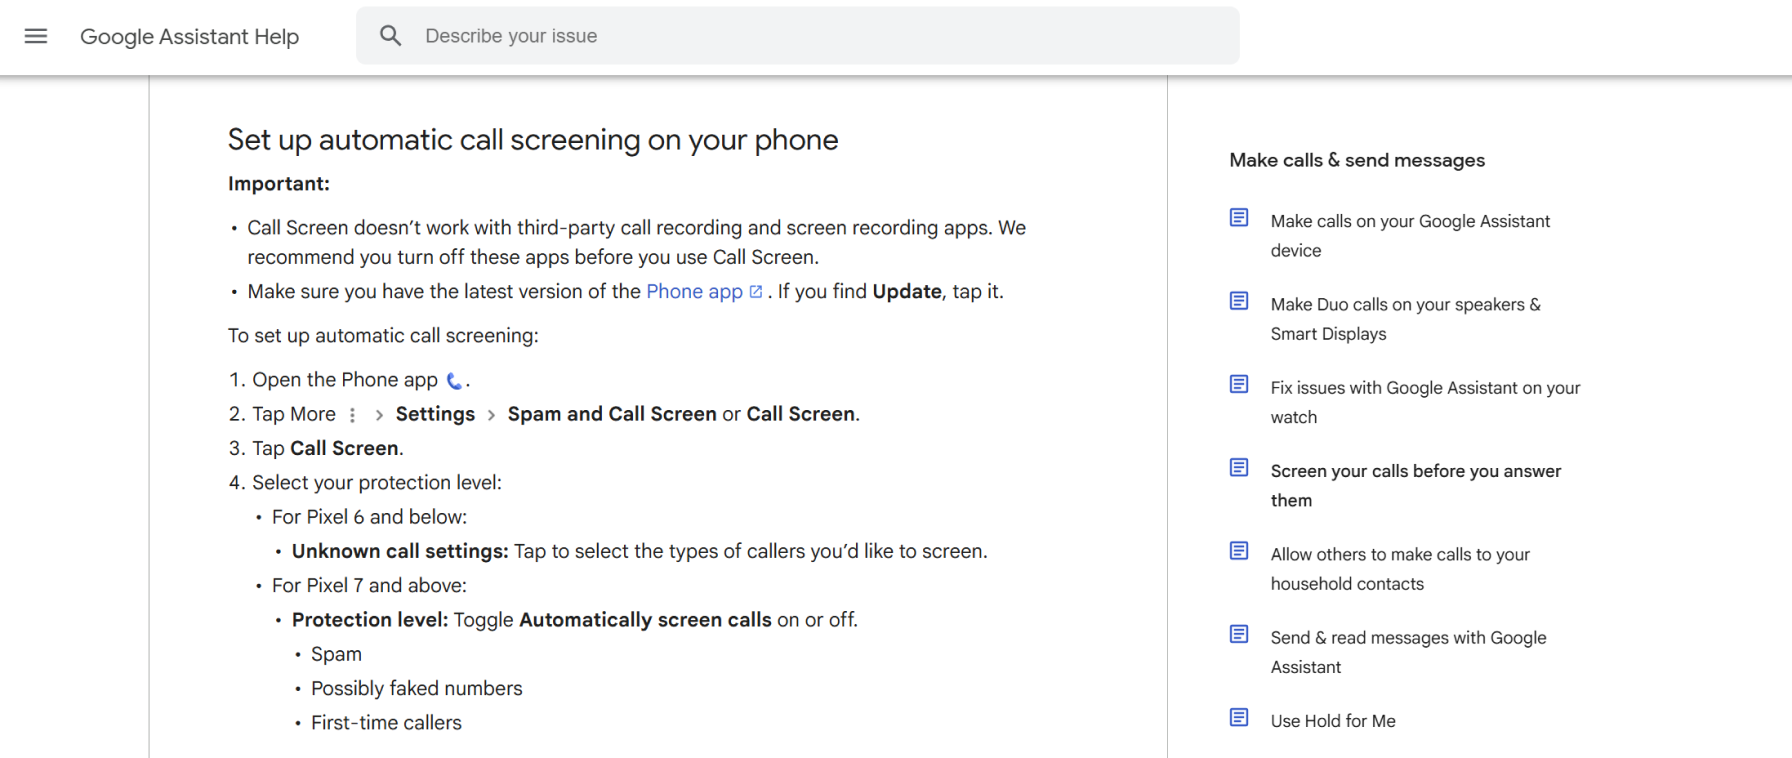Image resolution: width=1792 pixels, height=758 pixels.
Task: Click the Possibly faked numbers bullet
Action: (x=416, y=688)
